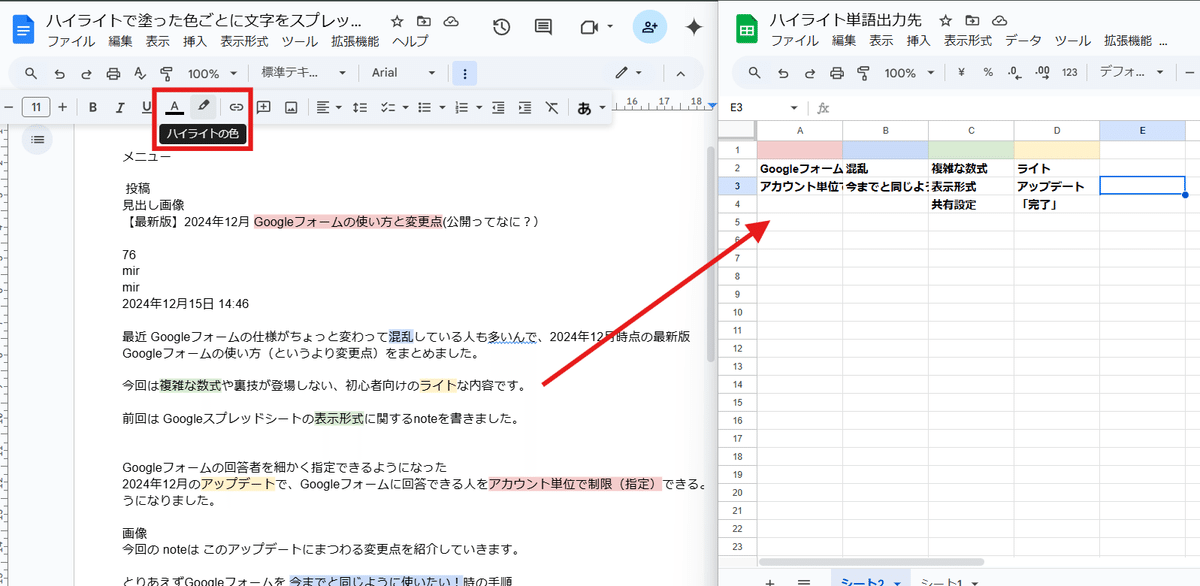1200x586 pixels.
Task: Click the Docs highlight color pen icon
Action: (x=203, y=106)
